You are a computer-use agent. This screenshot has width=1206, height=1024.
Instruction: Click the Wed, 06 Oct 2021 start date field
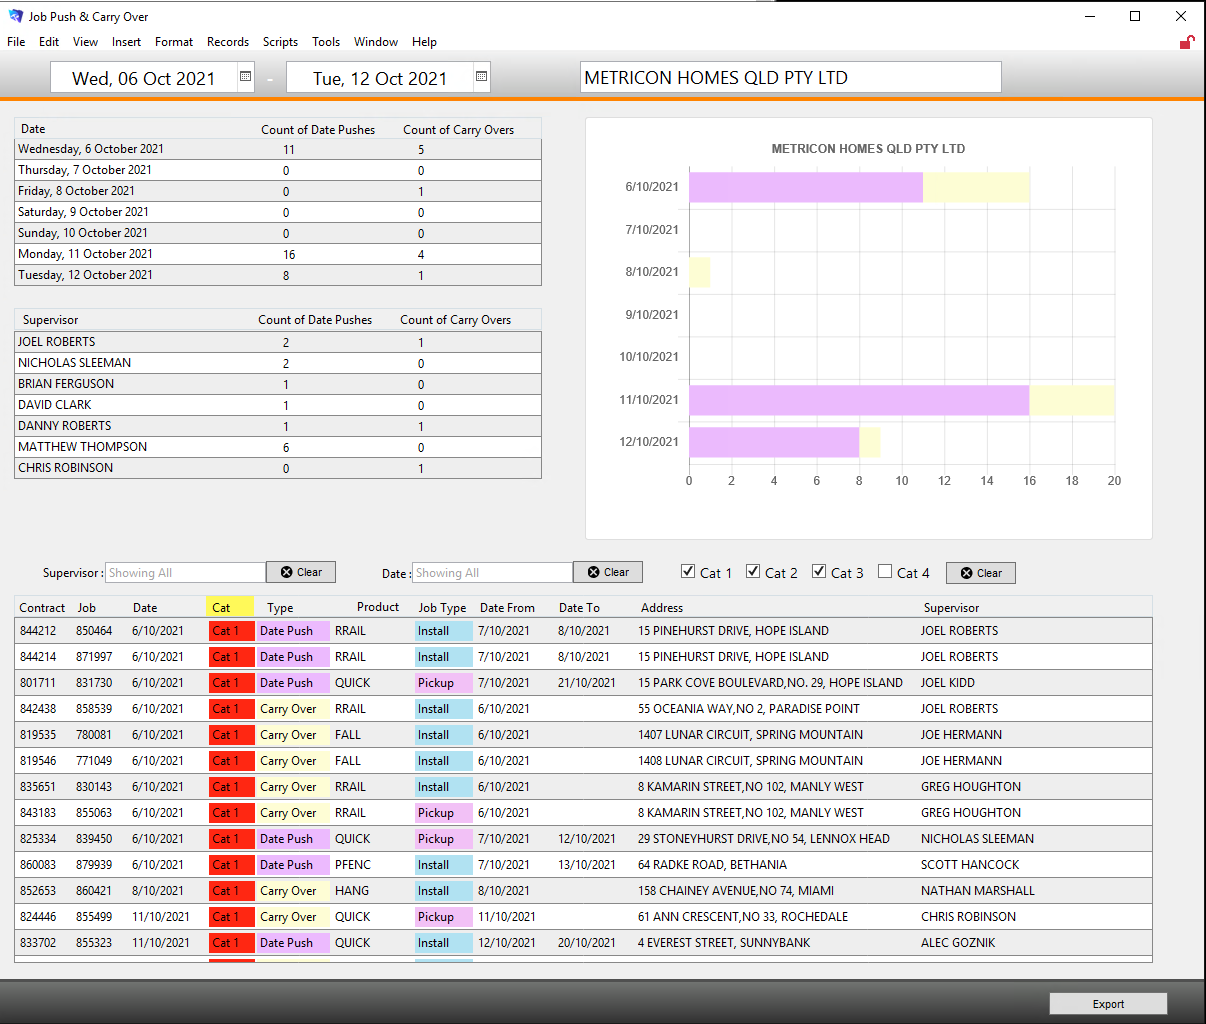tap(144, 78)
